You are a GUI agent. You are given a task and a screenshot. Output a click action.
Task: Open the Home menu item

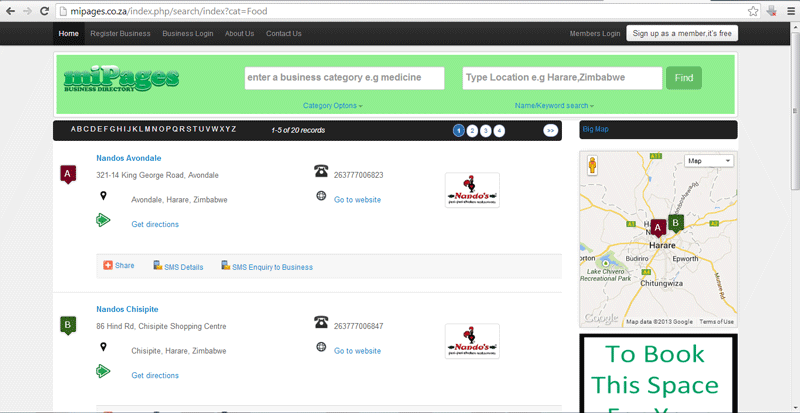tap(68, 34)
